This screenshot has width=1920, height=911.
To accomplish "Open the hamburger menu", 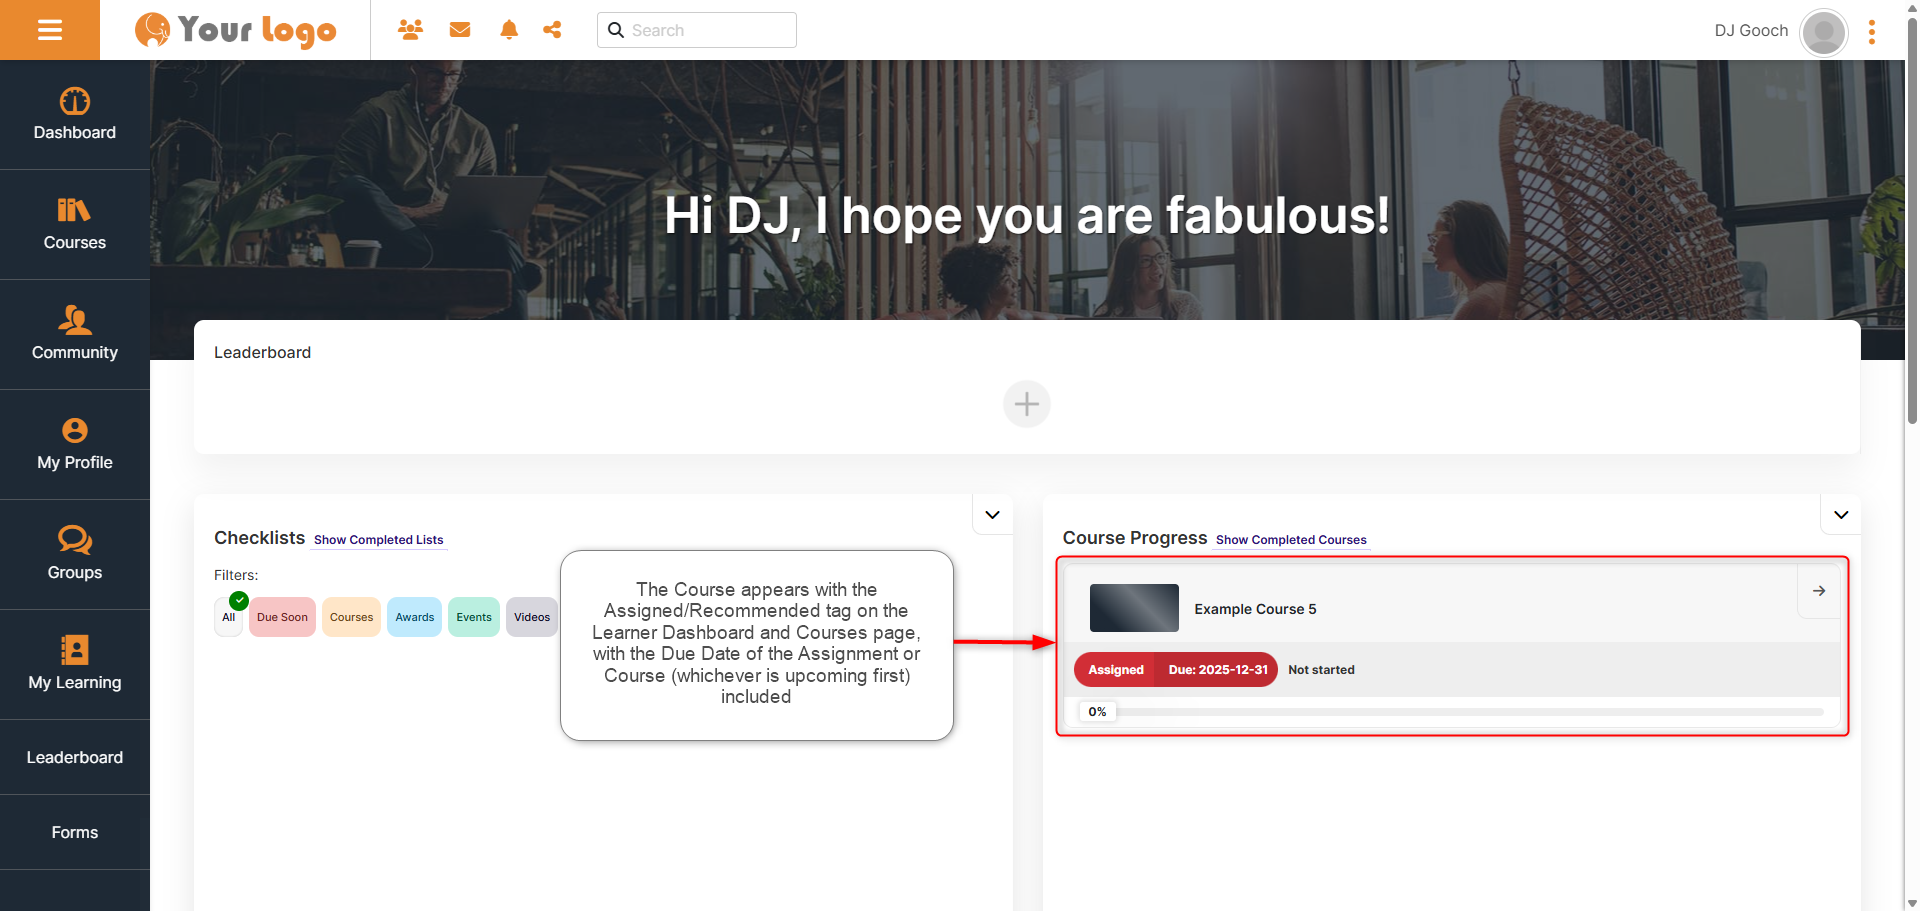I will pos(50,30).
